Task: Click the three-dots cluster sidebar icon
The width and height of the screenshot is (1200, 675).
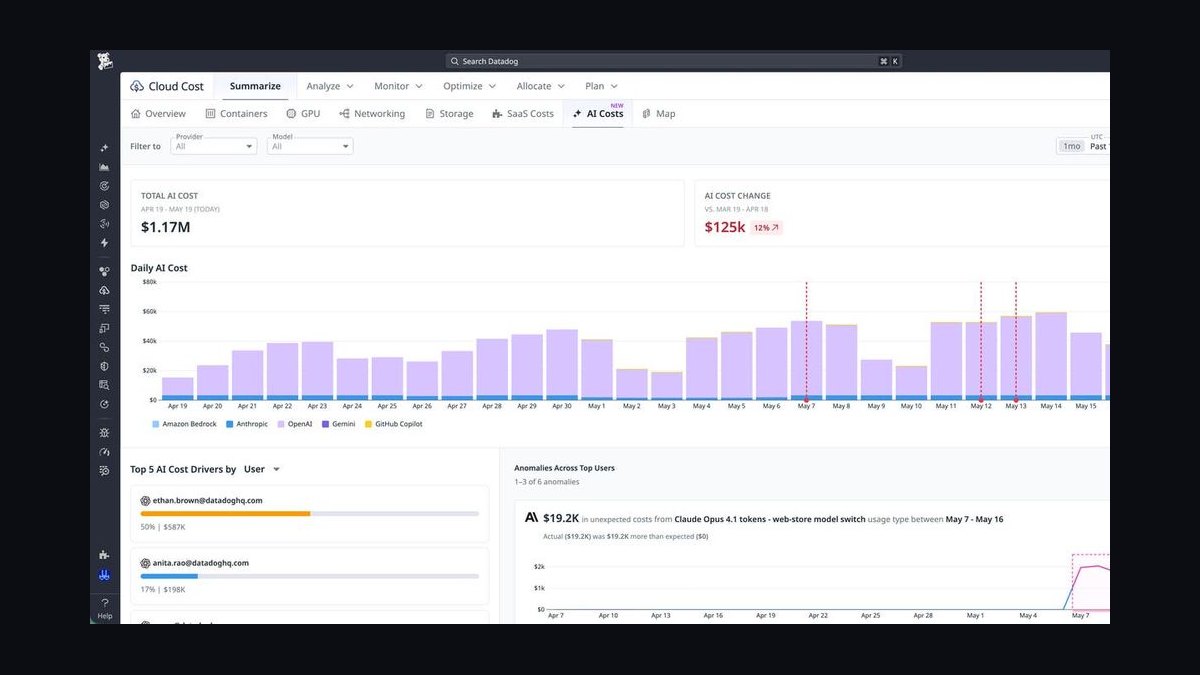Action: pyautogui.click(x=105, y=271)
